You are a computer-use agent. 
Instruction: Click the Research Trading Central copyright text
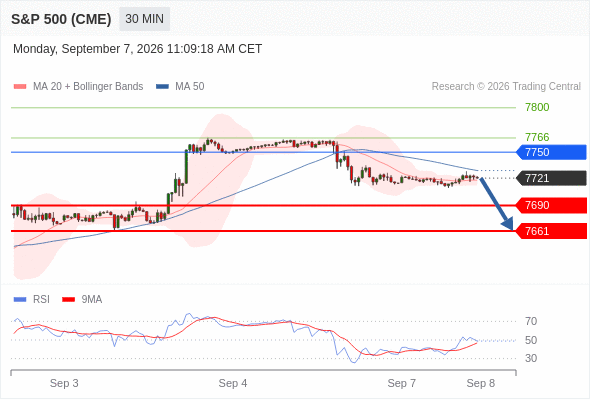(506, 87)
